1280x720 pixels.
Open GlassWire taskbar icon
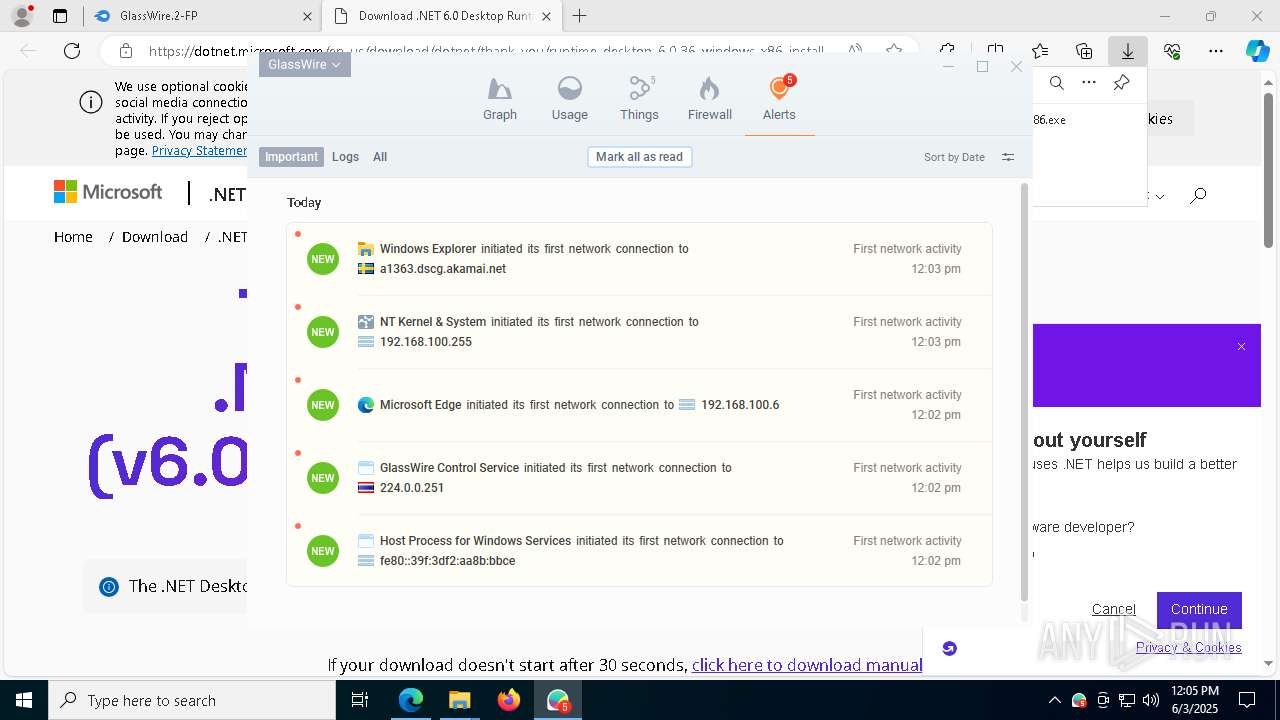tap(558, 700)
